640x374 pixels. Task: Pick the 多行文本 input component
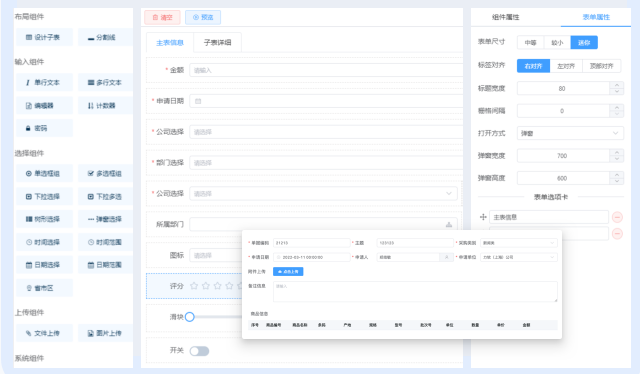pyautogui.click(x=105, y=82)
